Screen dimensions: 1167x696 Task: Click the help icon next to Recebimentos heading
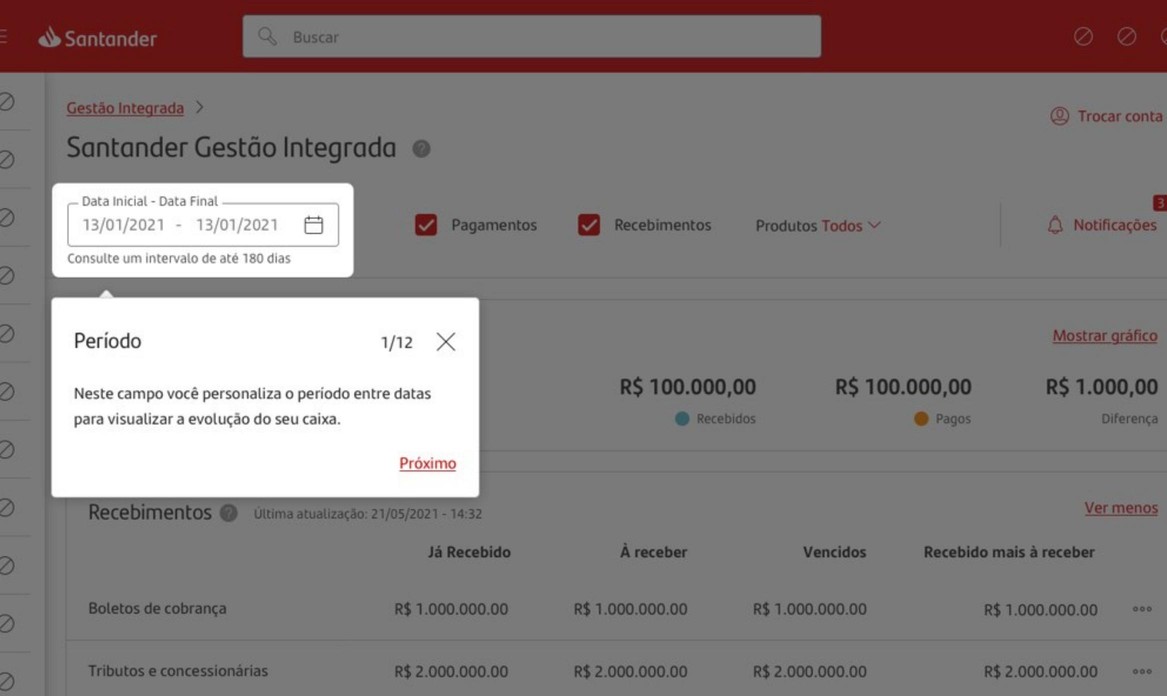[x=228, y=513]
